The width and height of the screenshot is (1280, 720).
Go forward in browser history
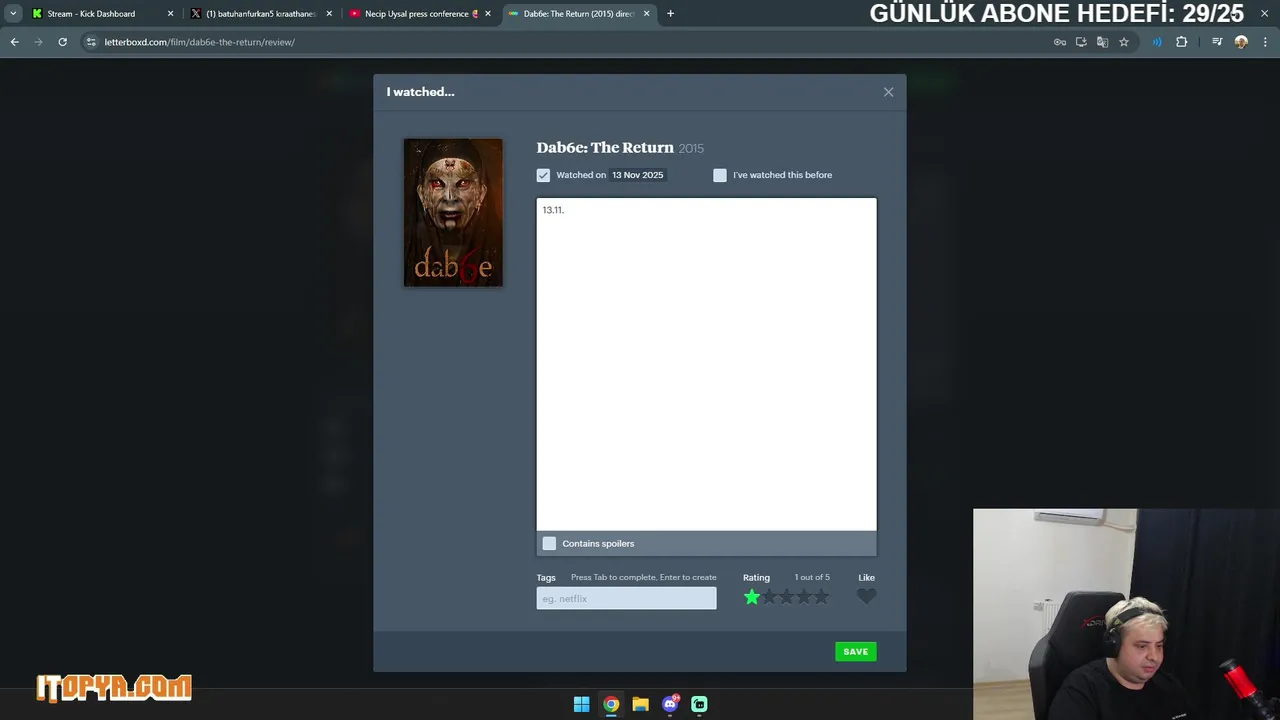(38, 42)
